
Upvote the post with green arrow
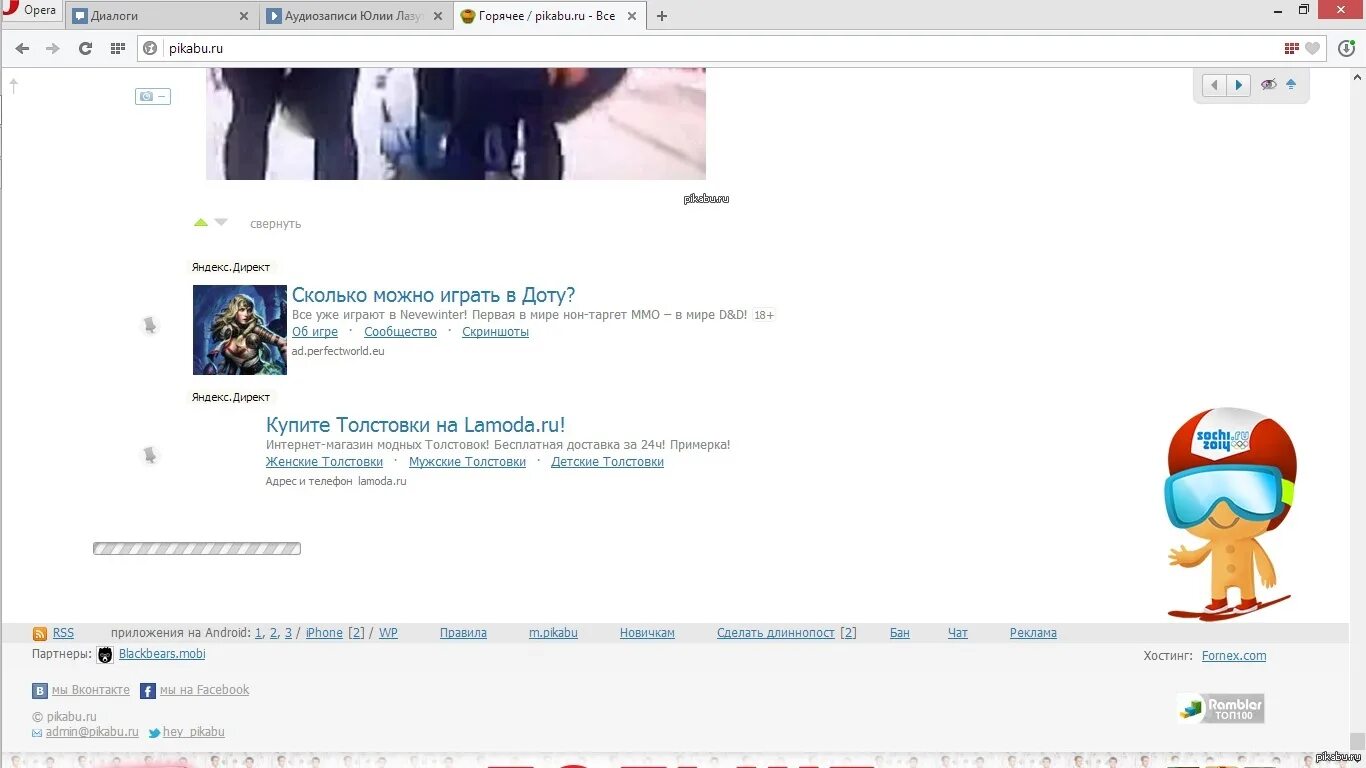201,222
